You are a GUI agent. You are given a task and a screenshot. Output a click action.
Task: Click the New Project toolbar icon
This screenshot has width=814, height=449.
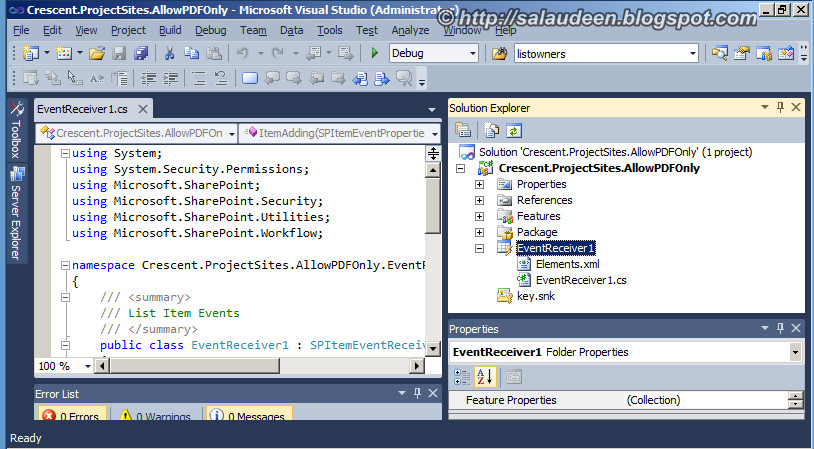click(31, 53)
